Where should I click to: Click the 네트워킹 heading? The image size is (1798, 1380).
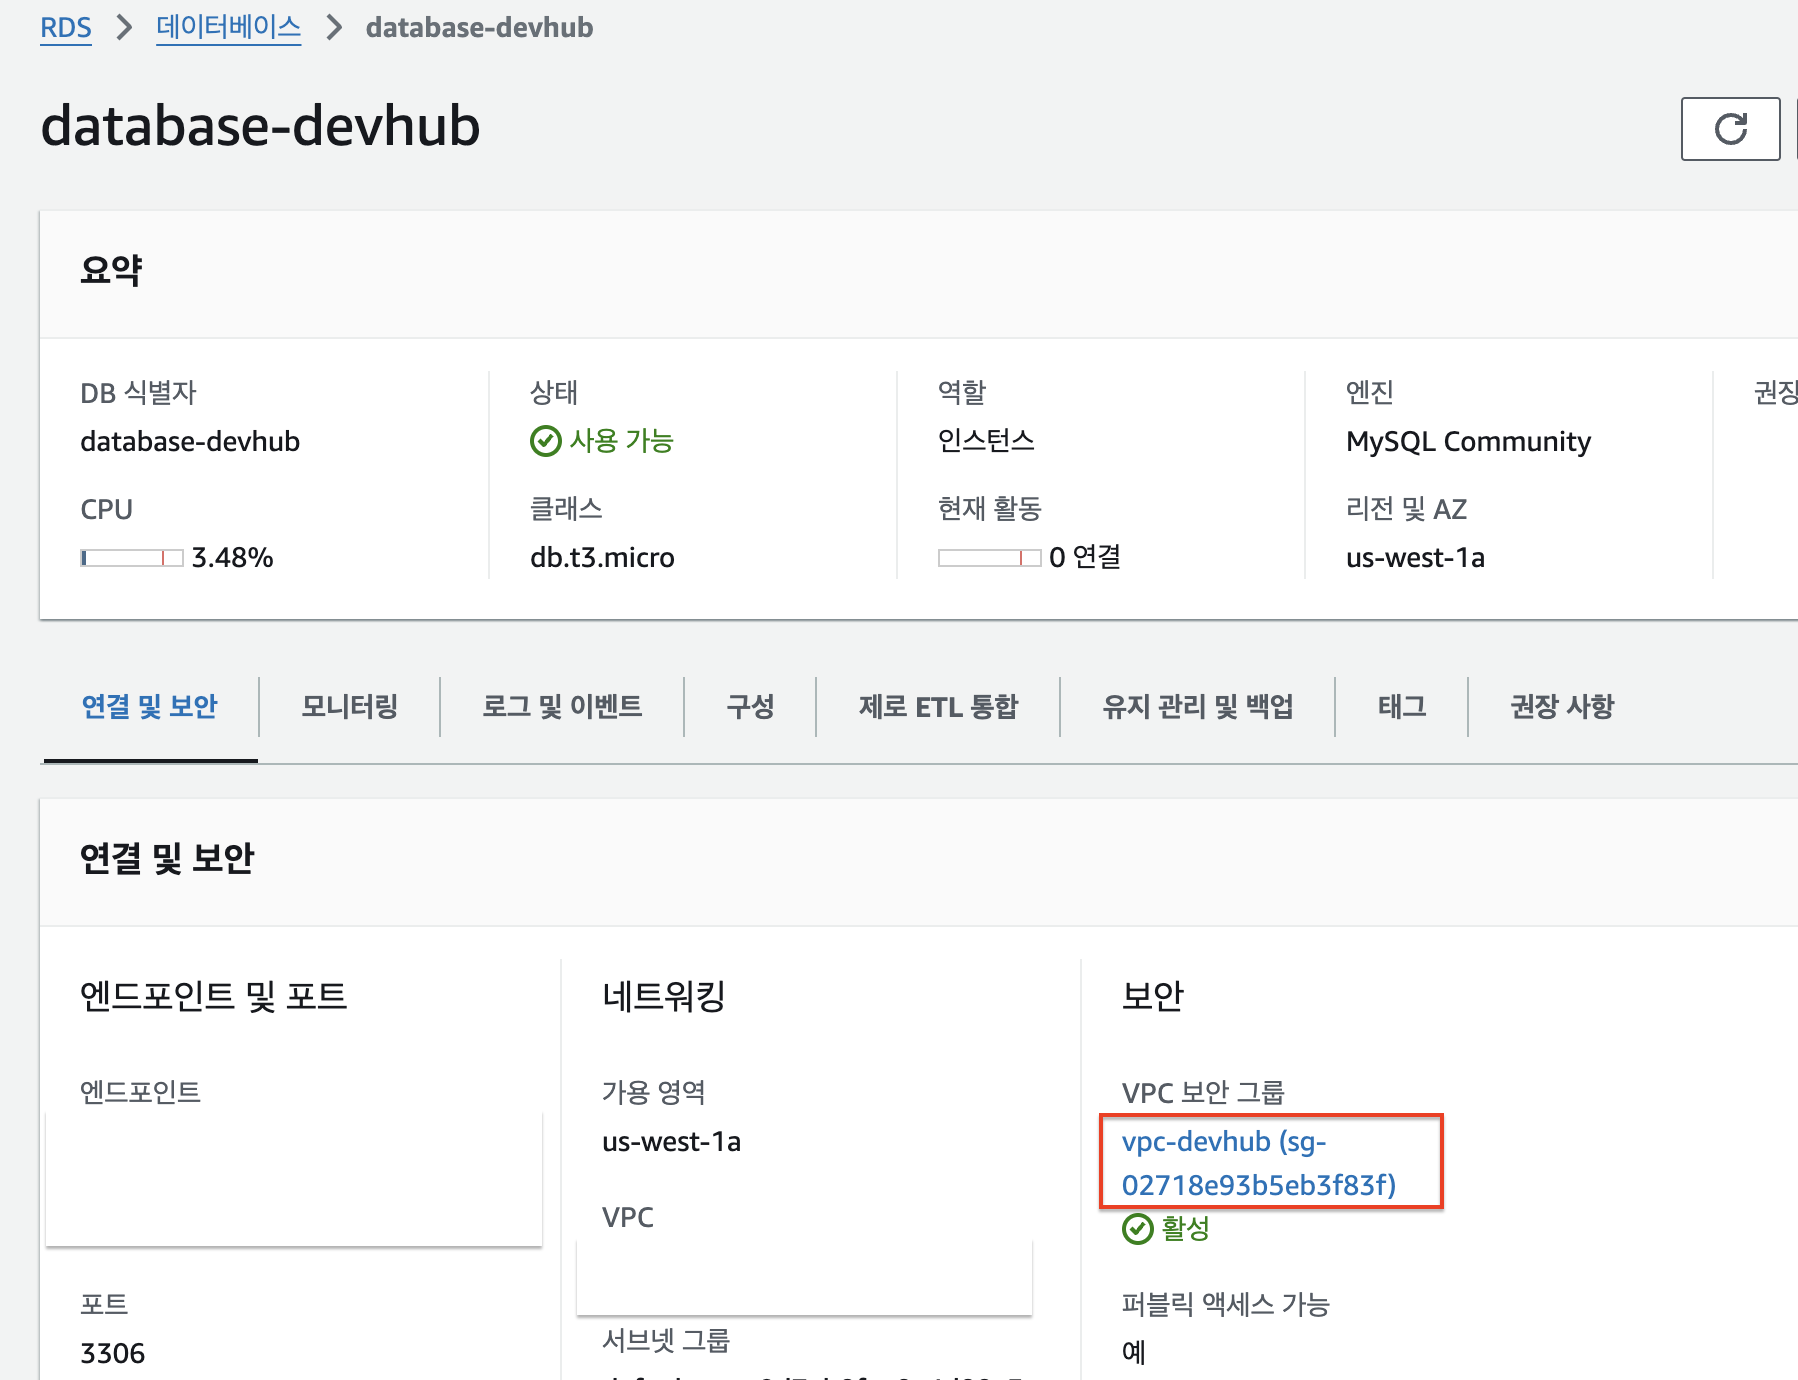click(x=664, y=996)
